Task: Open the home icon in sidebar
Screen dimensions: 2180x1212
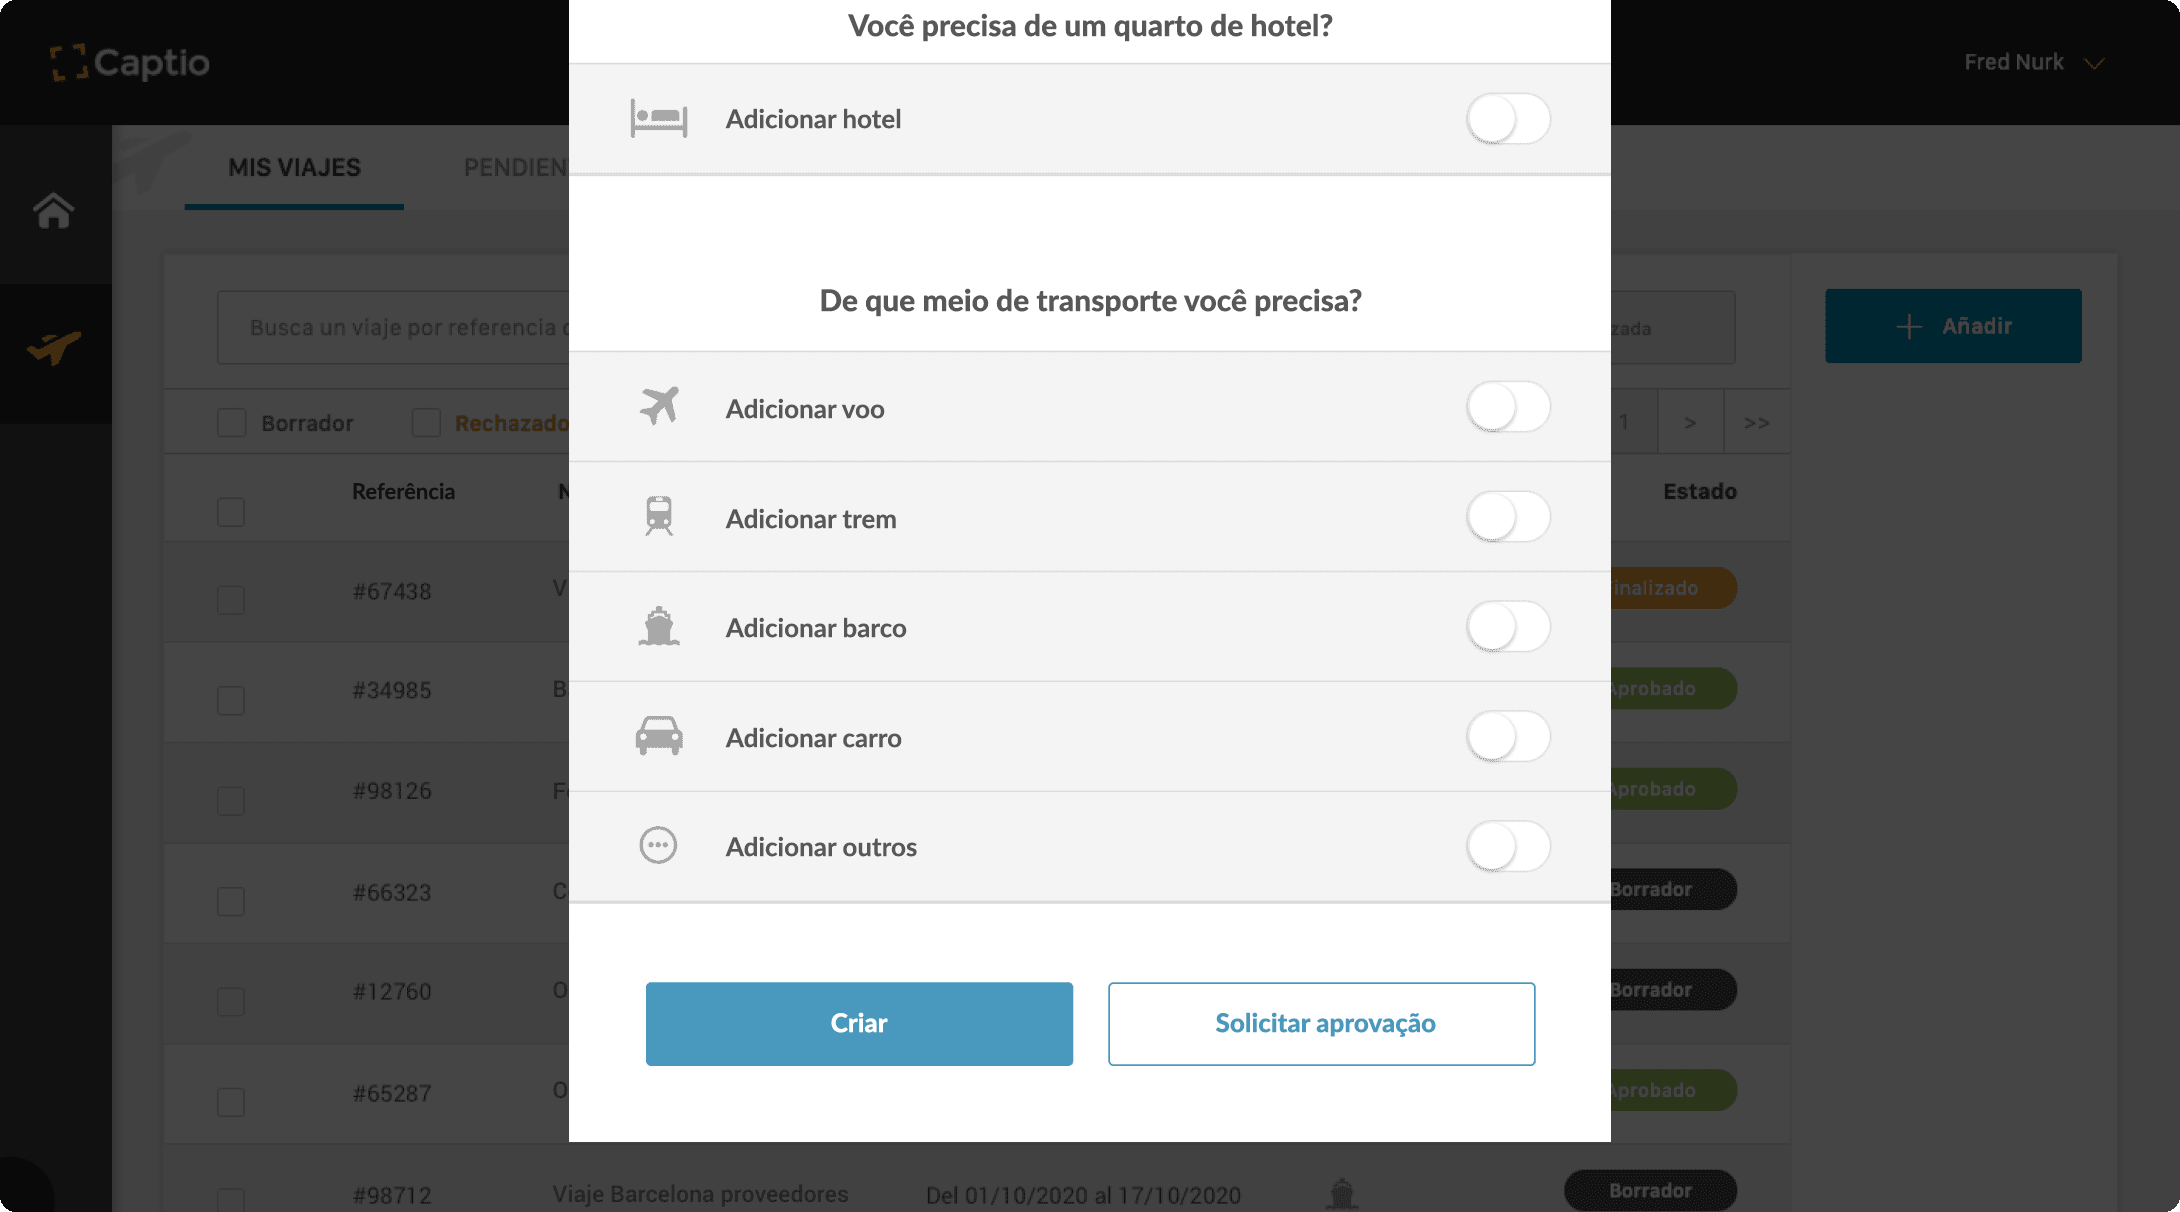Action: [x=54, y=210]
